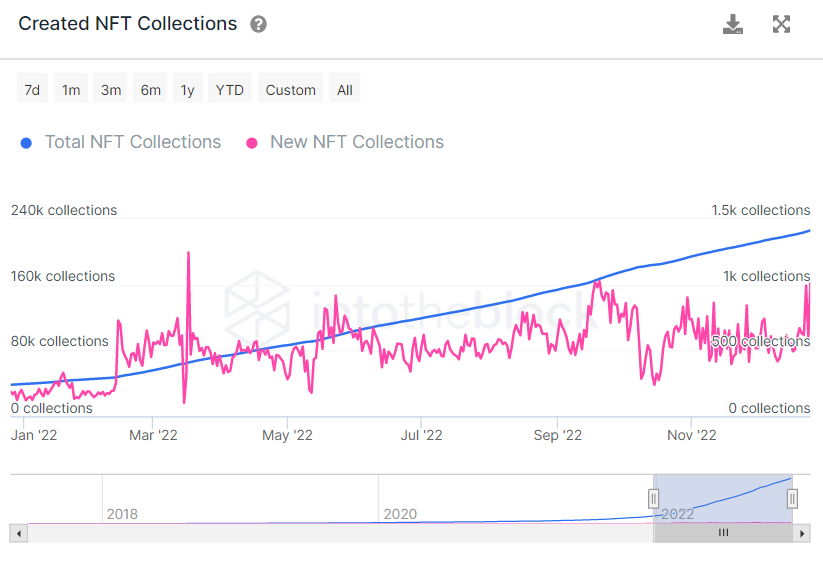Viewport: 823px width, 563px height.
Task: Download the chart data
Action: 733,24
